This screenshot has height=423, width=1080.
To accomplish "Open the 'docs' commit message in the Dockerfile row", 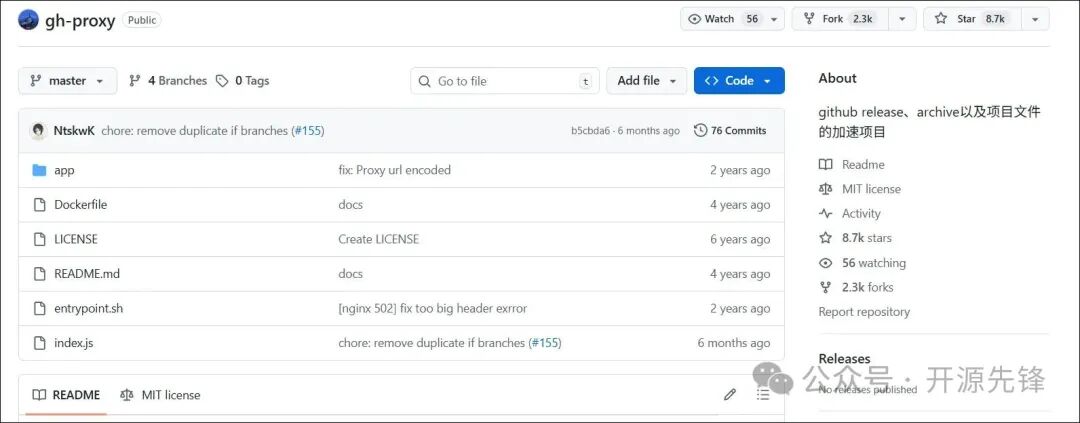I will point(350,205).
